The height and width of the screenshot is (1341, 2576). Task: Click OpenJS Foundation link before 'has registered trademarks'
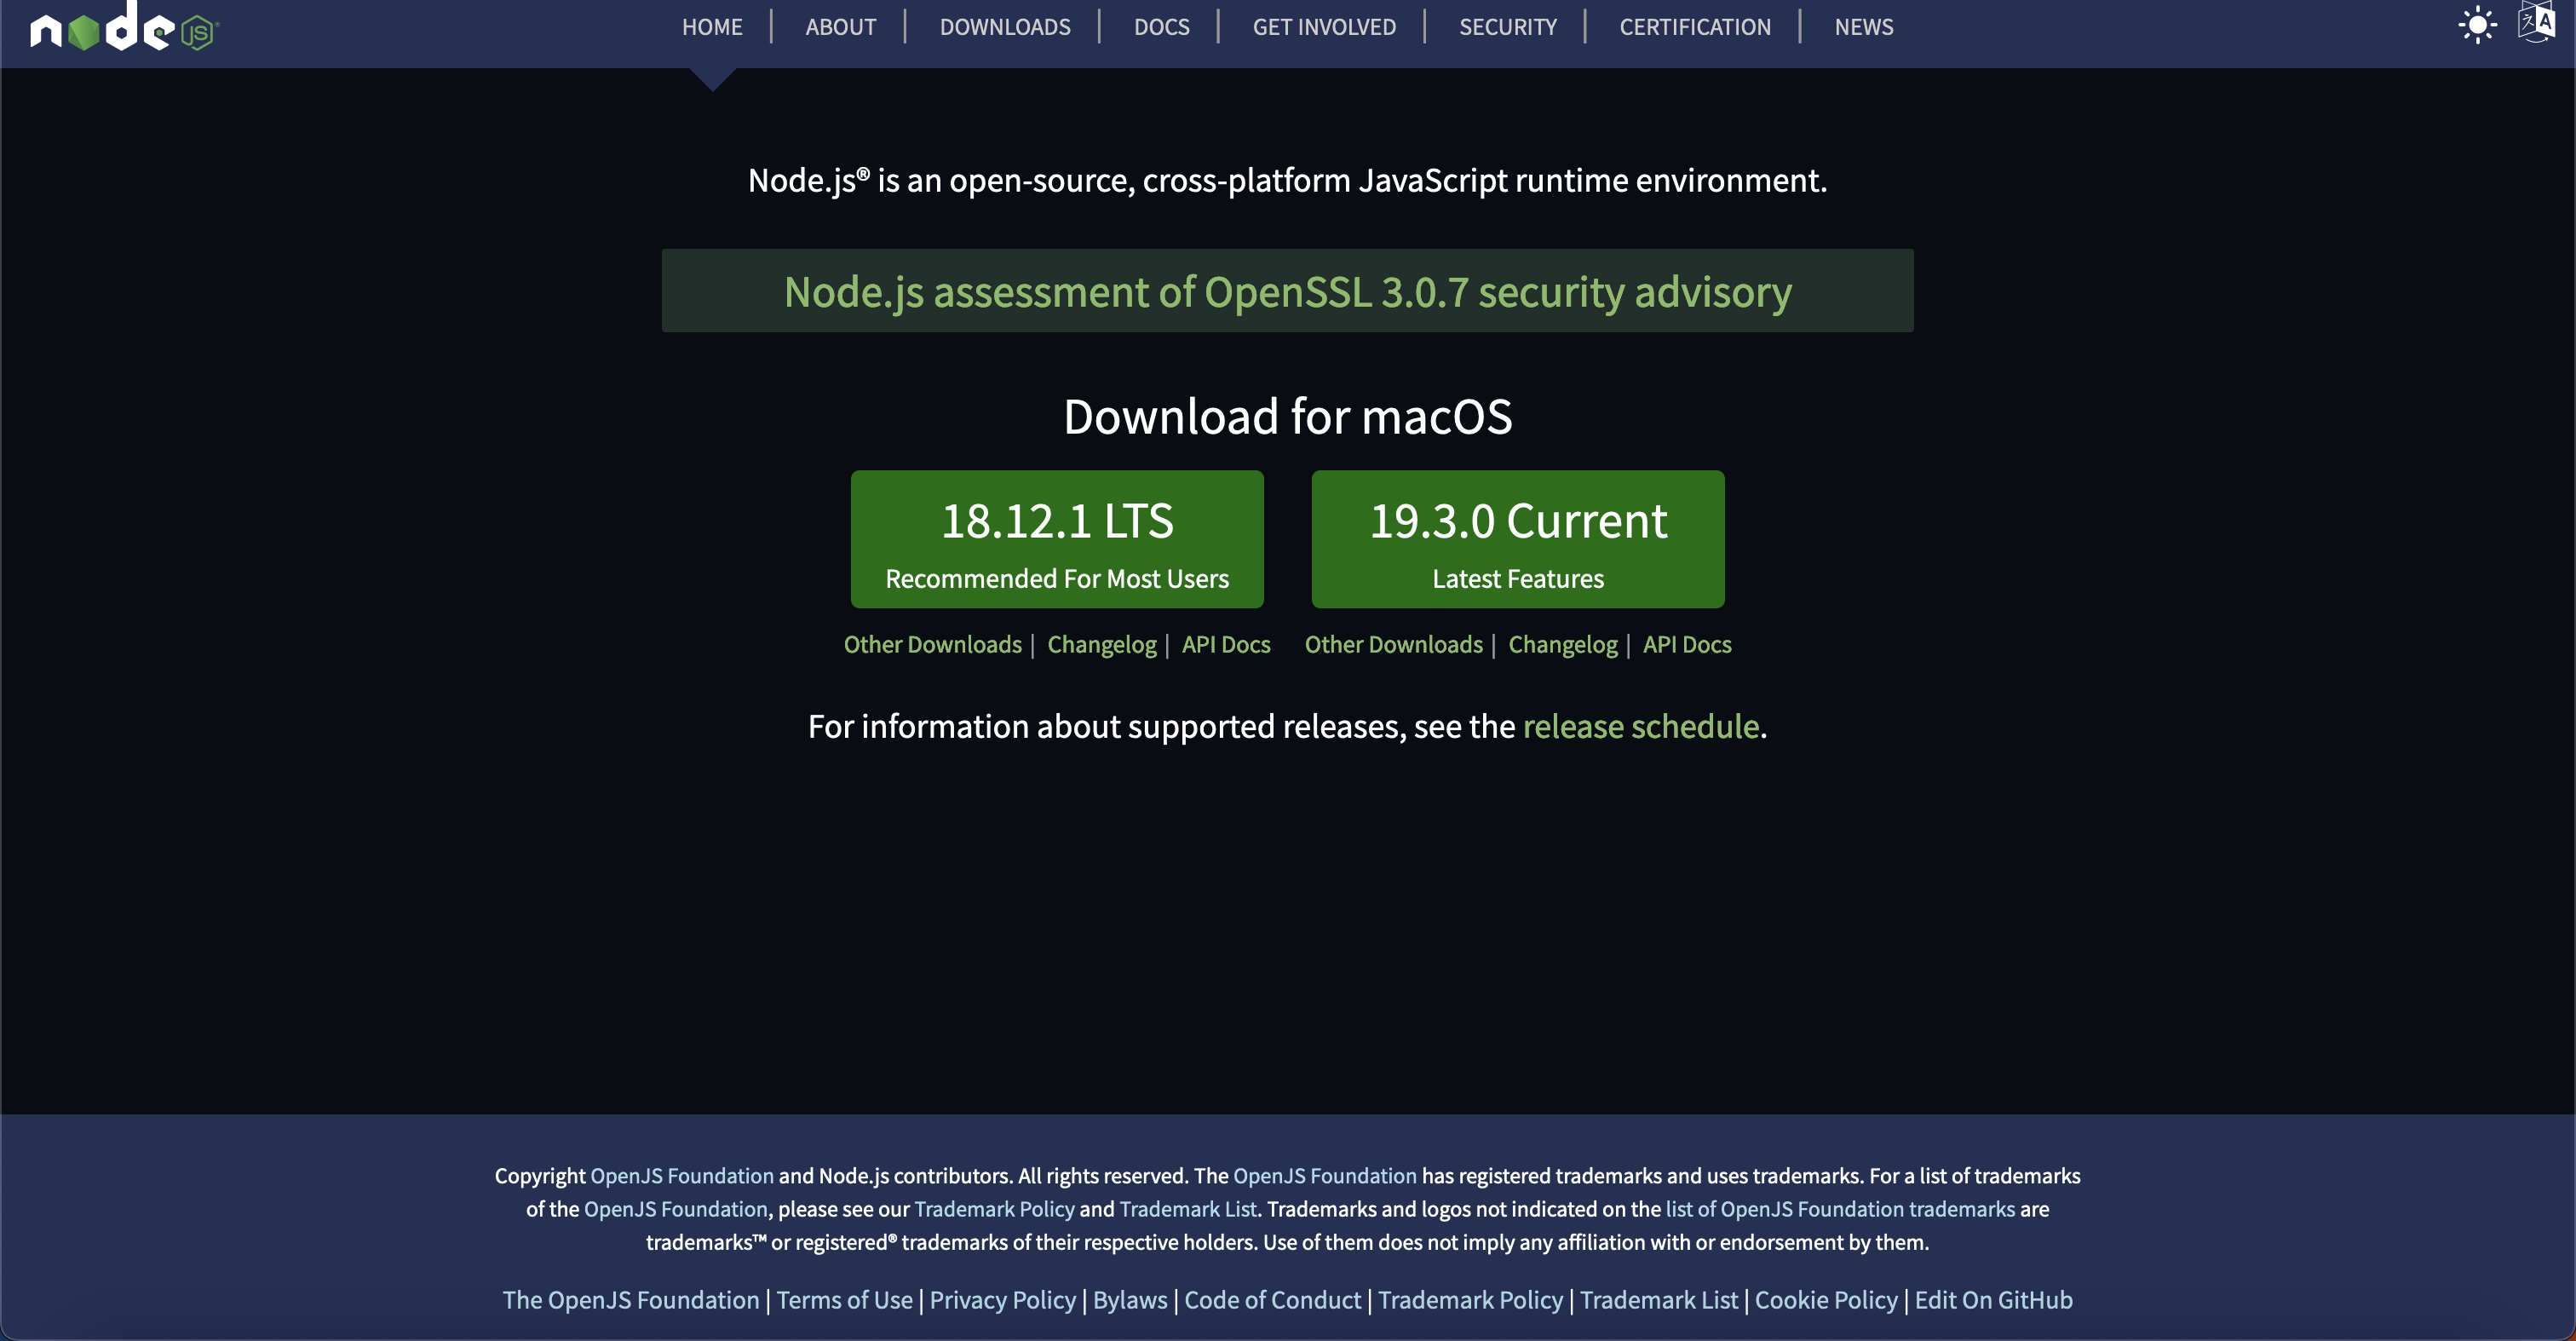click(x=1324, y=1176)
